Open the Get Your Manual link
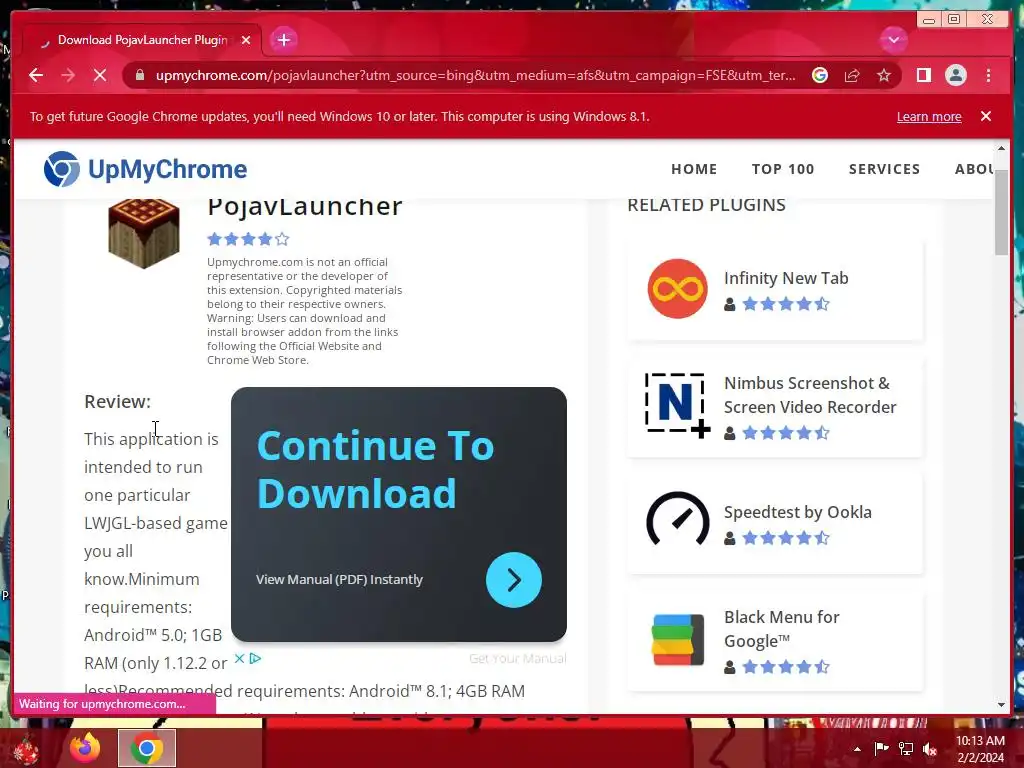 tap(517, 658)
